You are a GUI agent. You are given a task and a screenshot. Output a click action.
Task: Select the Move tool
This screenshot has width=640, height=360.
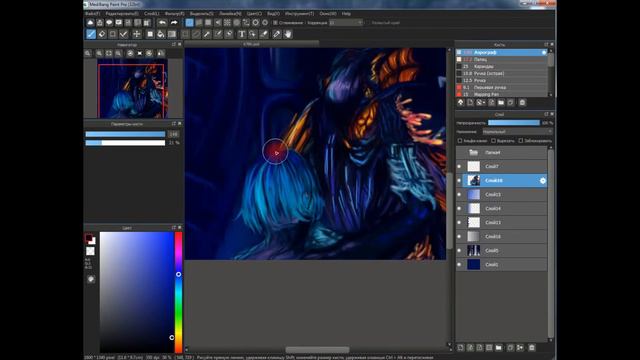click(137, 34)
